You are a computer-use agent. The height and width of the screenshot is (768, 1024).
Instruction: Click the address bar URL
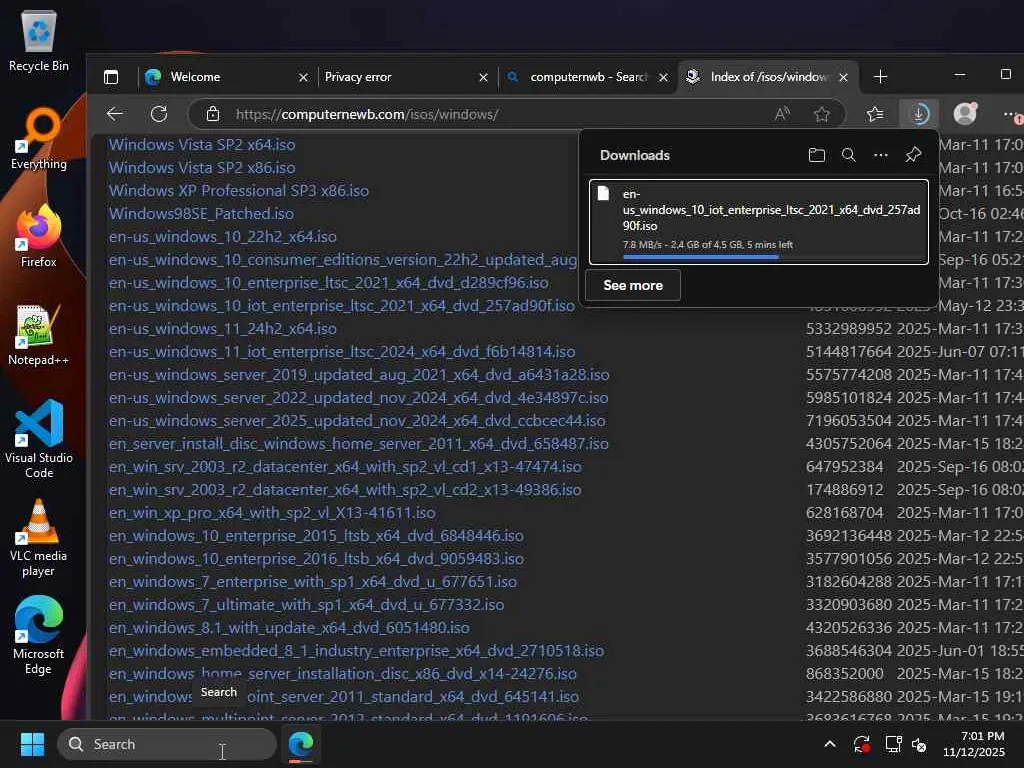(x=367, y=114)
